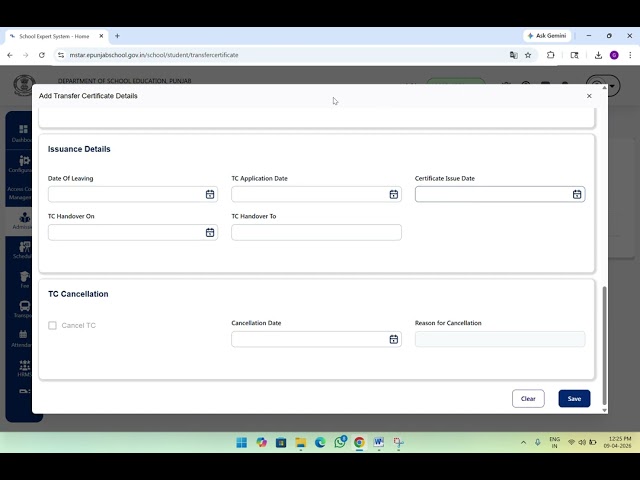Open Chrome's three-dot menu
Screen dimensions: 640x480
(x=630, y=55)
